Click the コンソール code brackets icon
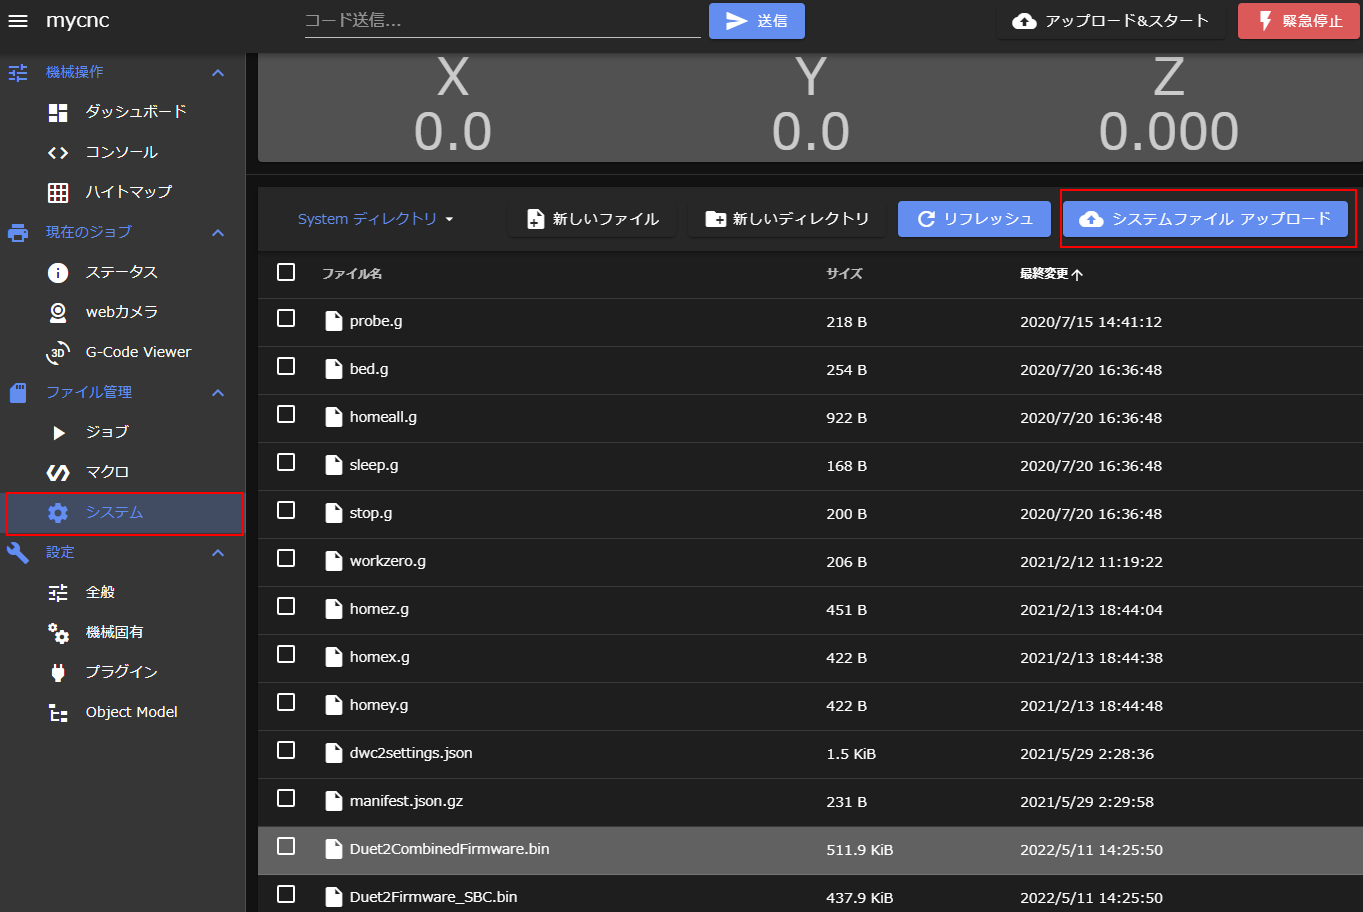The image size is (1363, 912). click(58, 152)
